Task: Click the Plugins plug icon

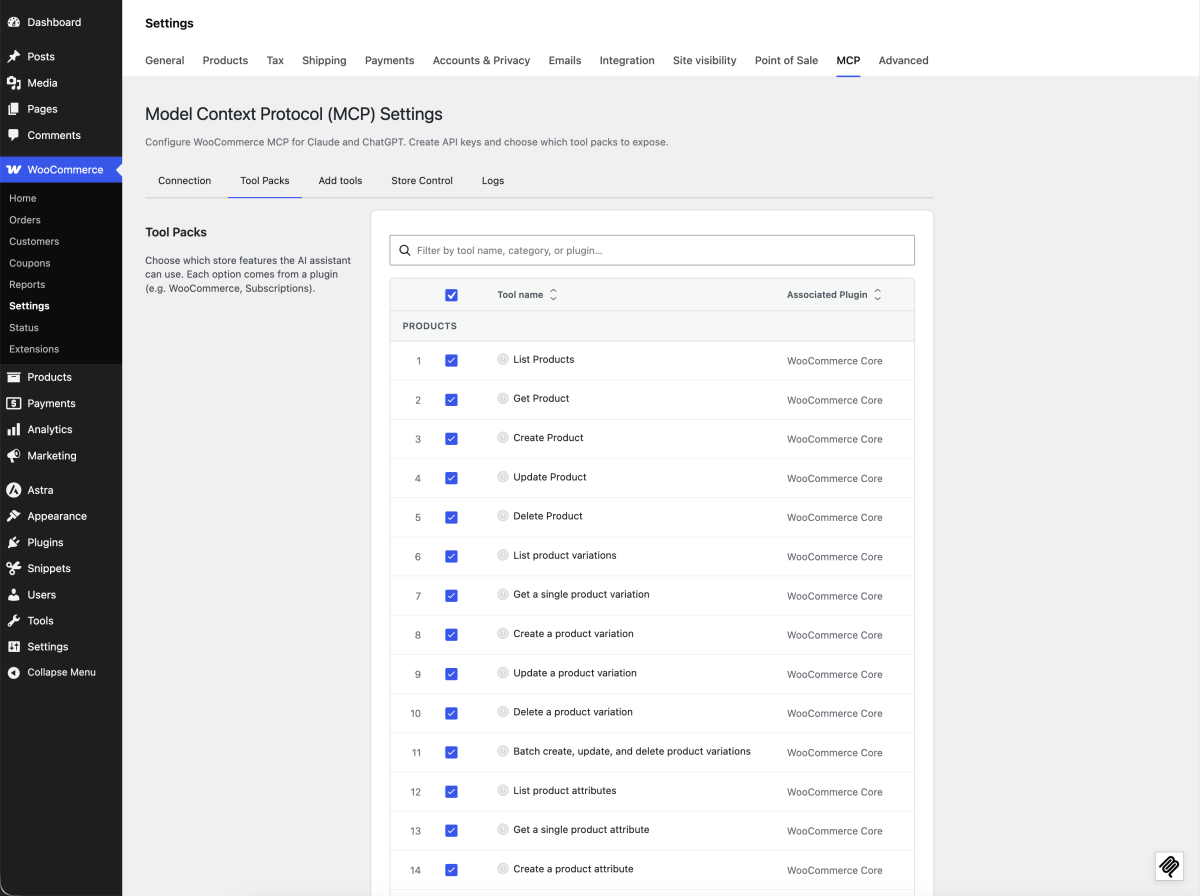Action: 14,542
